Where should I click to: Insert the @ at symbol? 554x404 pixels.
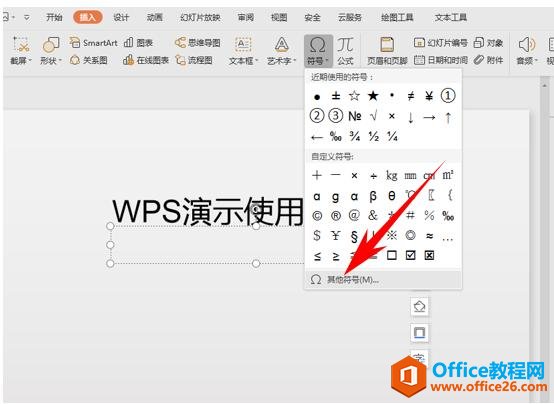pyautogui.click(x=354, y=216)
